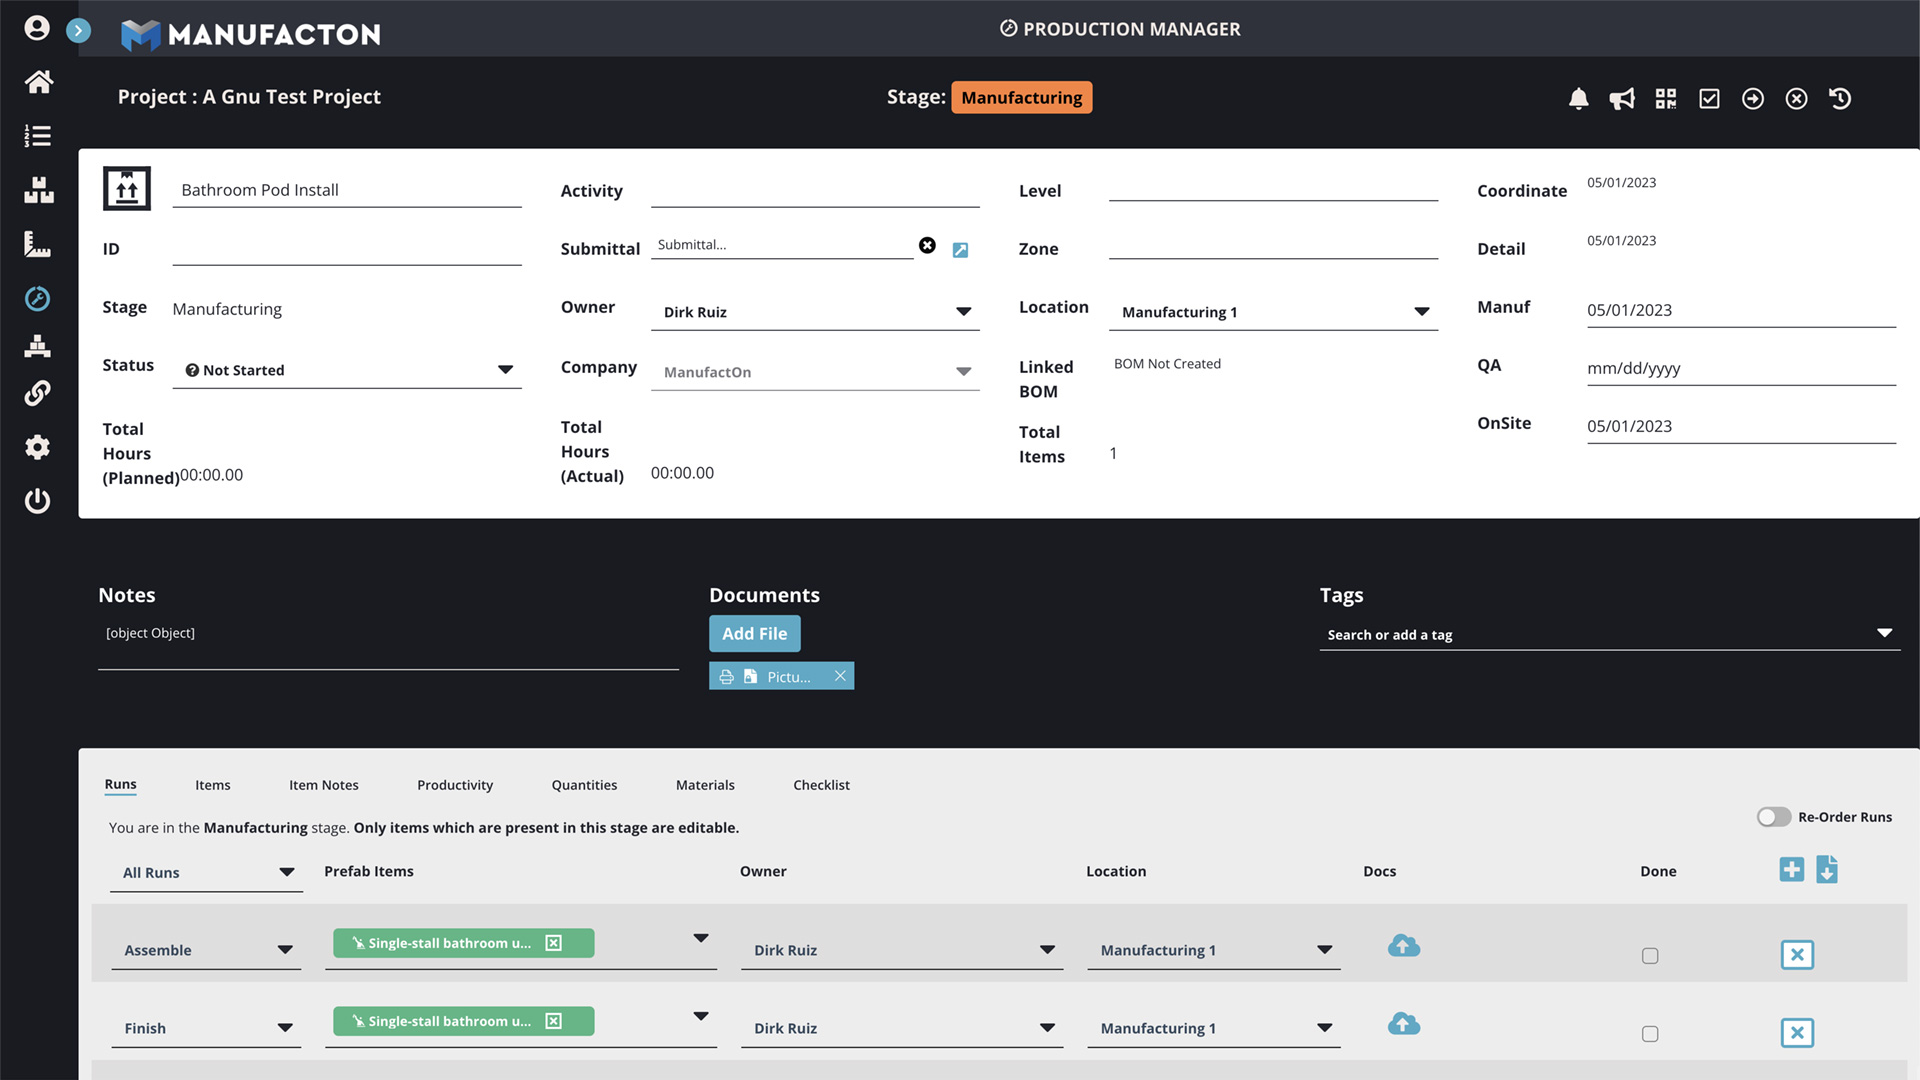Image resolution: width=1920 pixels, height=1080 pixels.
Task: Open Settings gear in sidebar
Action: (38, 447)
